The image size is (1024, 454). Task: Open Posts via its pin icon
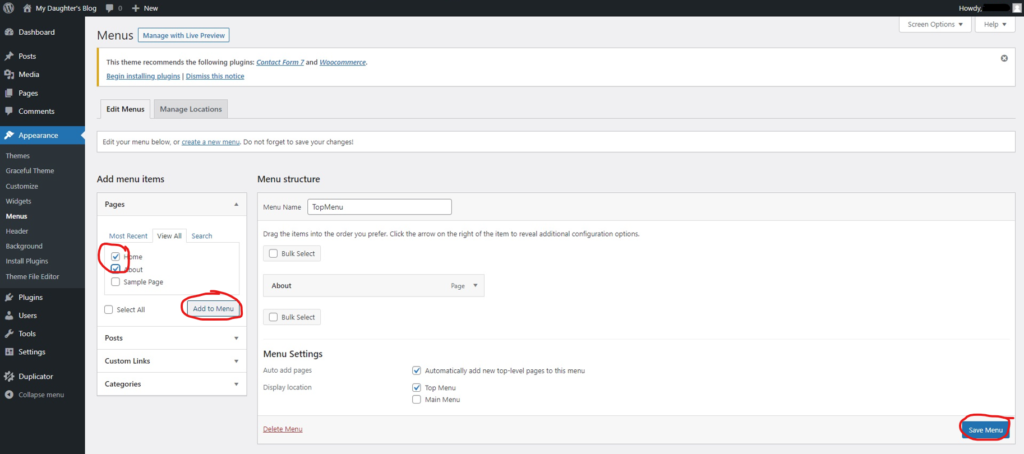pyautogui.click(x=9, y=56)
